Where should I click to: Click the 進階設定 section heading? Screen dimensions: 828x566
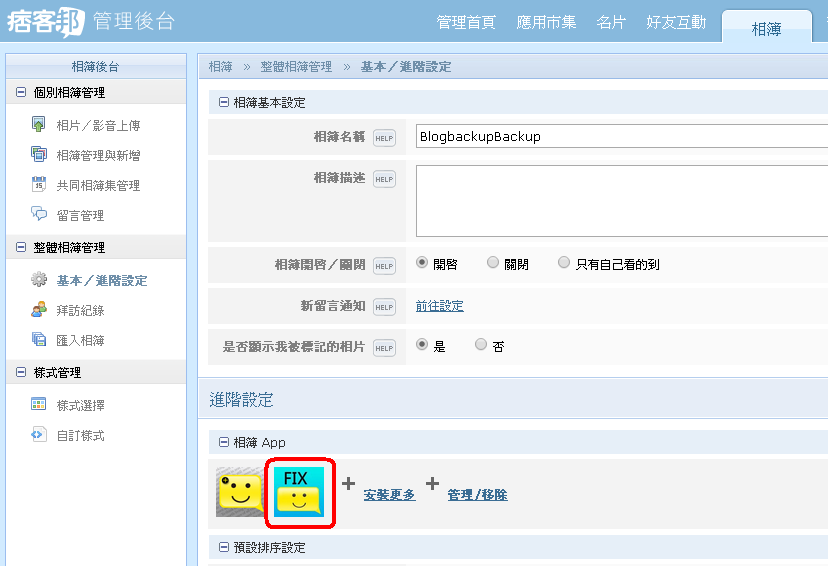pos(241,400)
